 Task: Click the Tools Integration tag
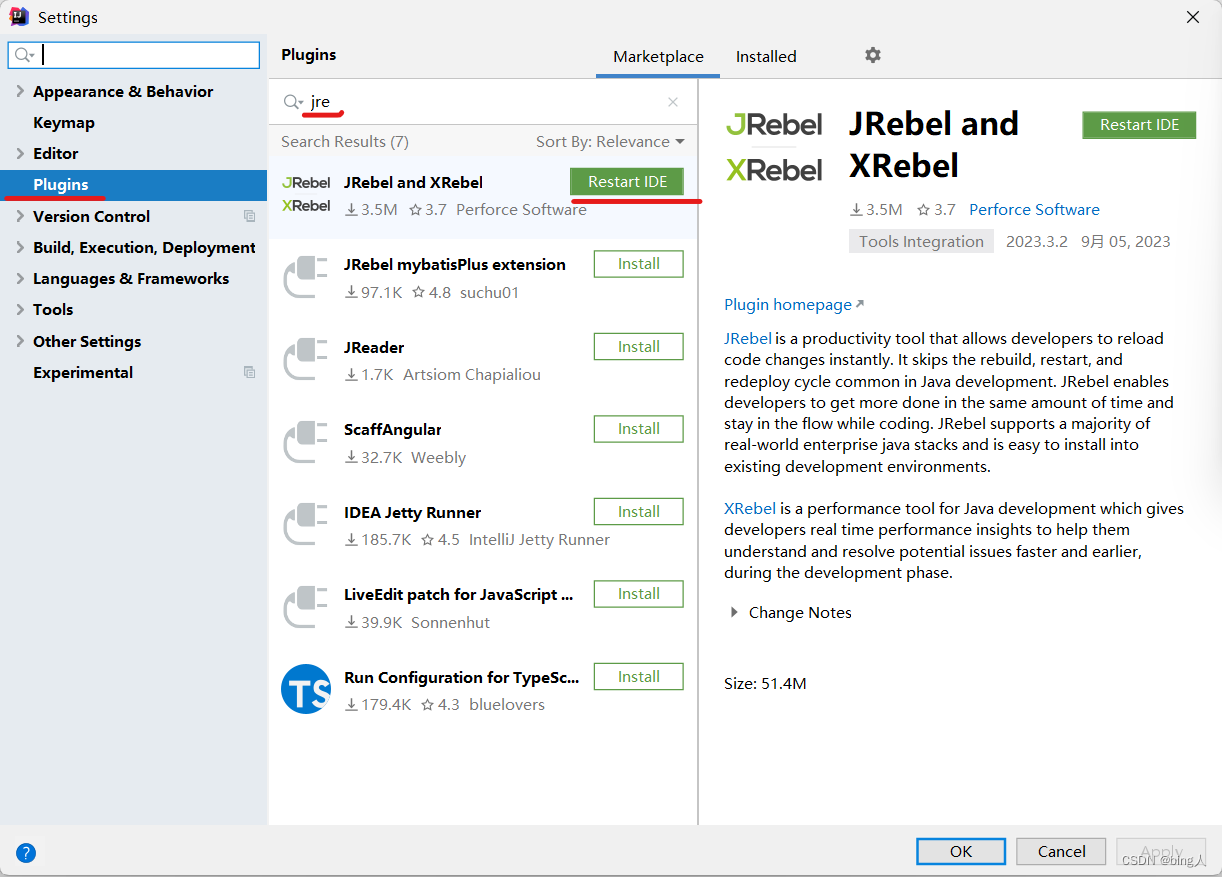point(921,241)
